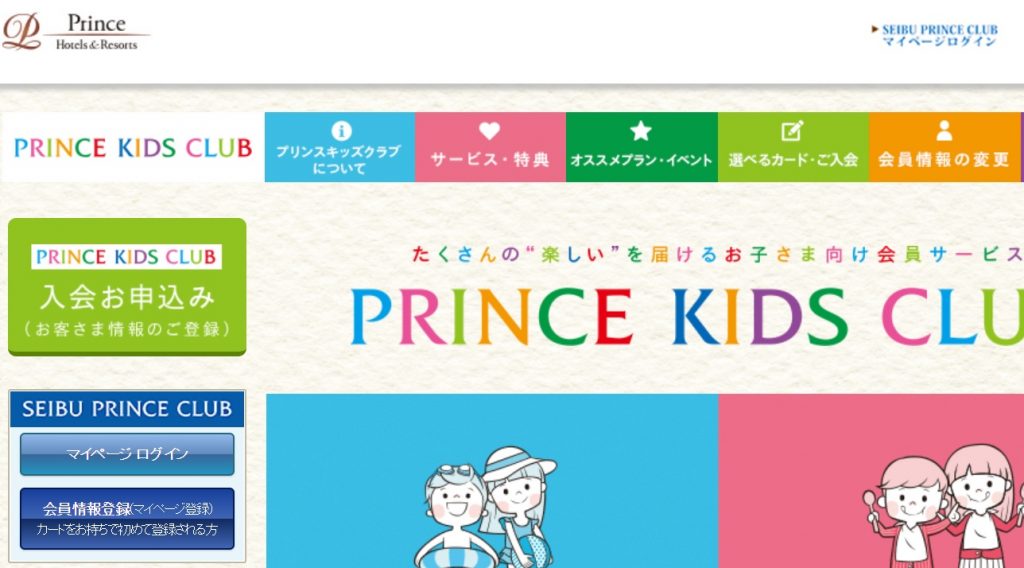This screenshot has height=568, width=1024.
Task: Select the オススメプラン・イベント tab
Action: 642,147
